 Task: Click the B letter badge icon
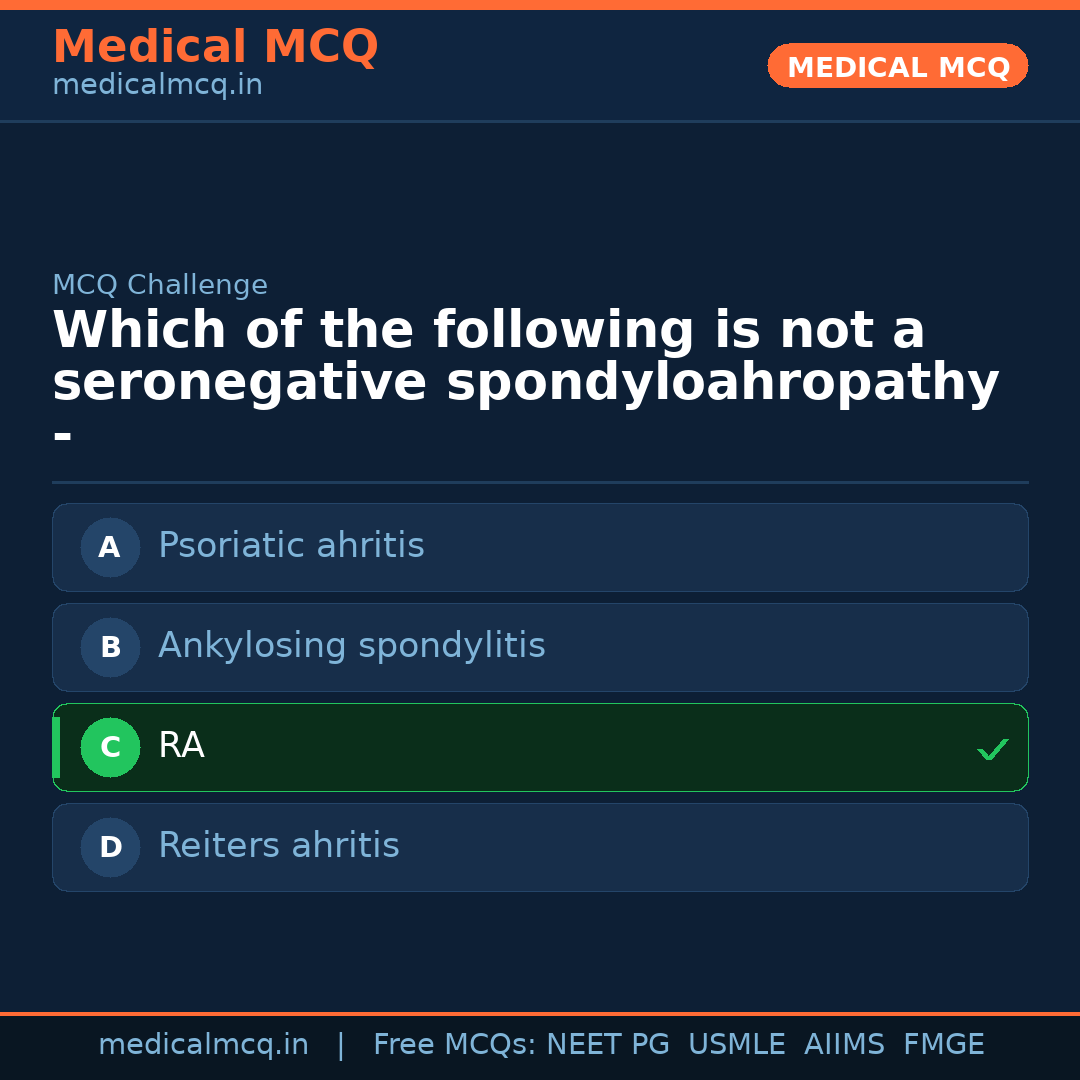click(x=110, y=647)
